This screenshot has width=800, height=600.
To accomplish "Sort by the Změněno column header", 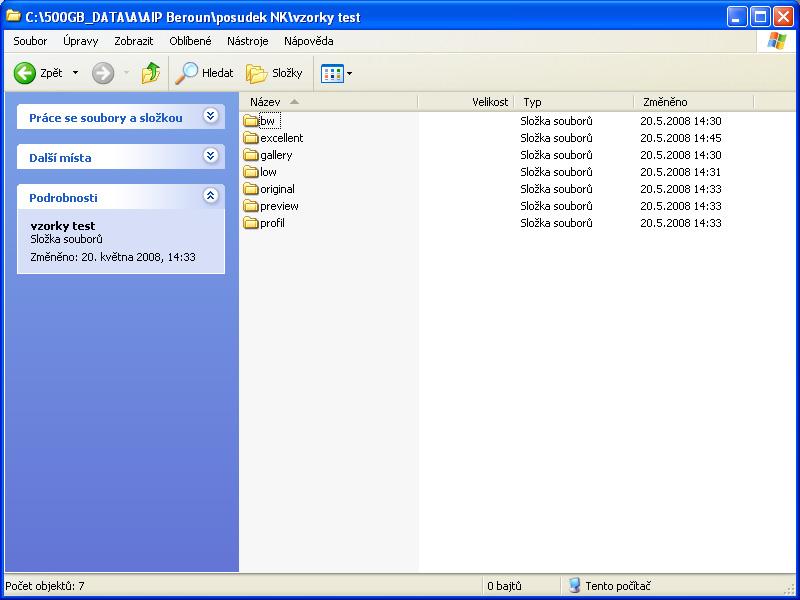I will pos(694,102).
